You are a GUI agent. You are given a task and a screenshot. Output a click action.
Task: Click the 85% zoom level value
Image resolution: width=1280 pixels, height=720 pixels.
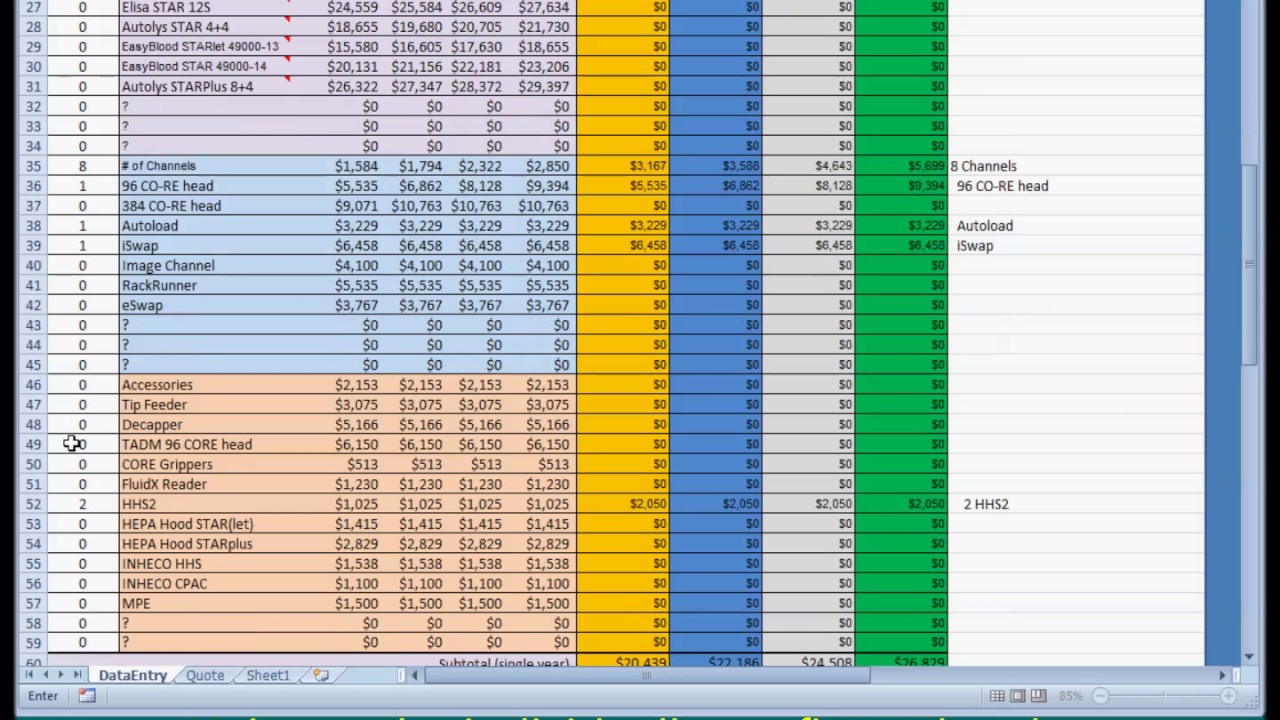tap(1071, 696)
